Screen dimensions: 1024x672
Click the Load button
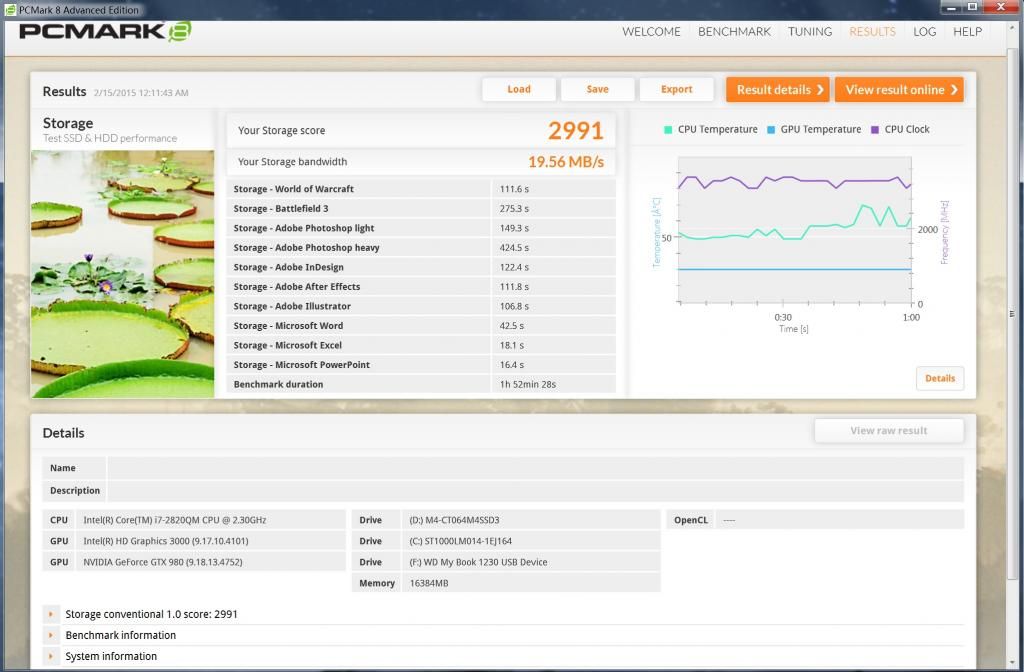pyautogui.click(x=519, y=89)
